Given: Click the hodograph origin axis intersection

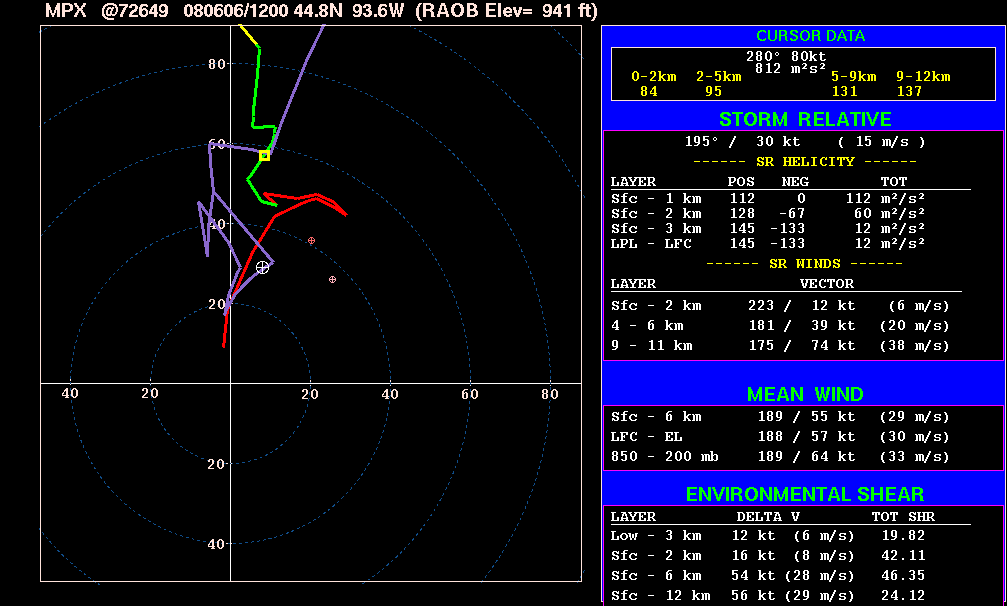Looking at the screenshot, I should (230, 383).
